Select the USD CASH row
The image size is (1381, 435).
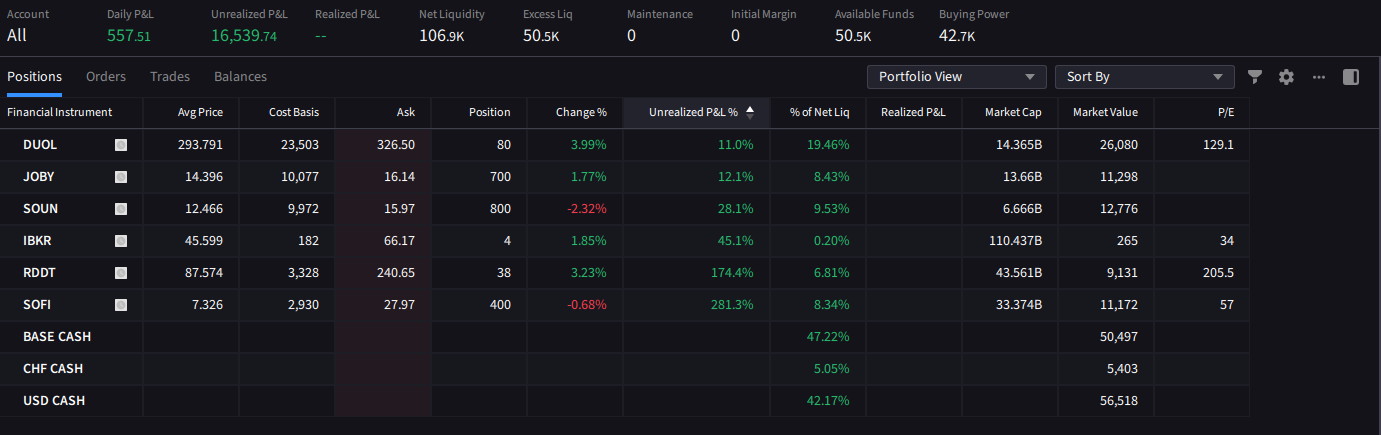(x=625, y=401)
